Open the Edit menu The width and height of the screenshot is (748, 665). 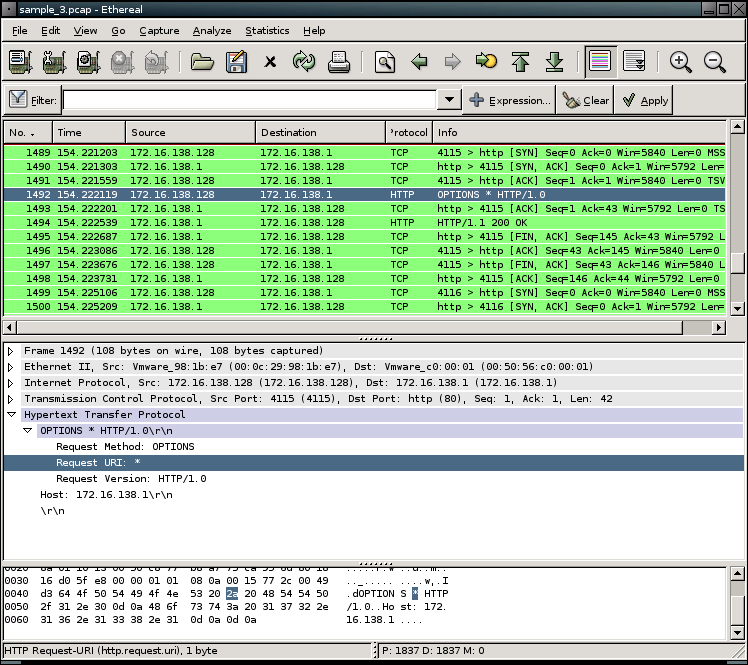tap(50, 31)
